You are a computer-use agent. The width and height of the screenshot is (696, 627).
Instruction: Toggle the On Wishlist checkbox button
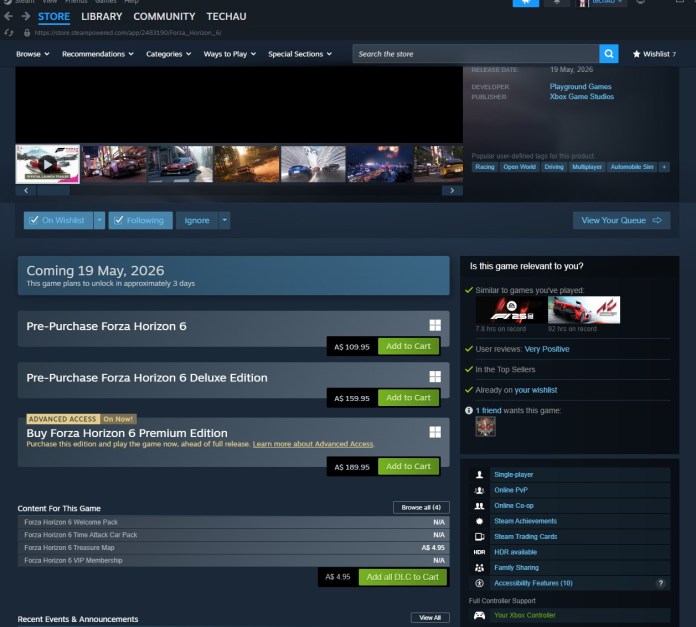[x=58, y=220]
